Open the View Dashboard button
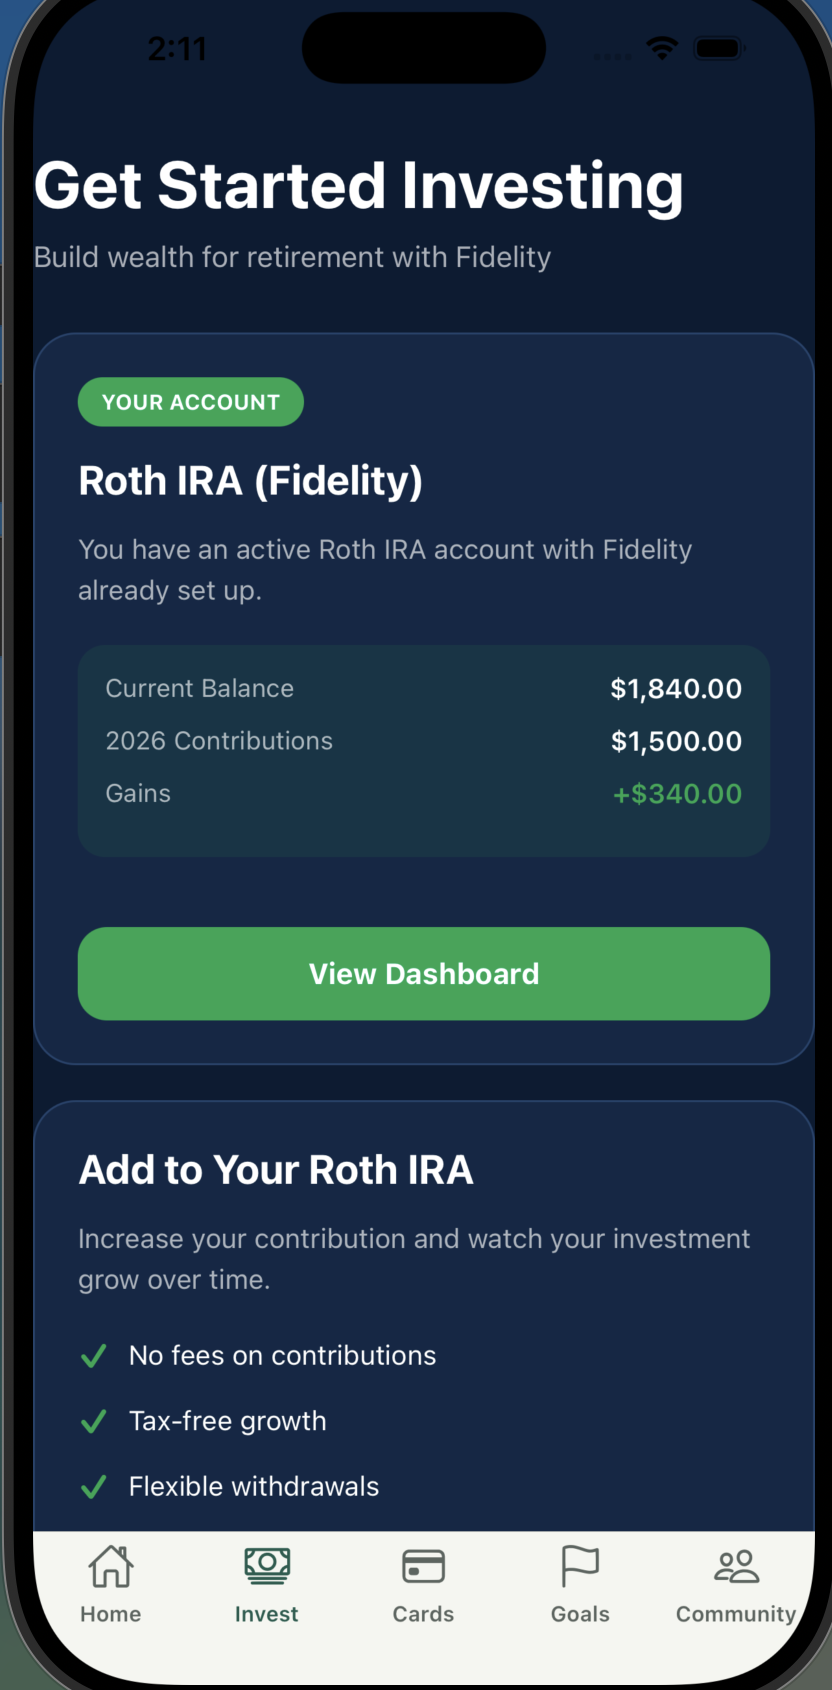Viewport: 832px width, 1690px height. tap(424, 974)
